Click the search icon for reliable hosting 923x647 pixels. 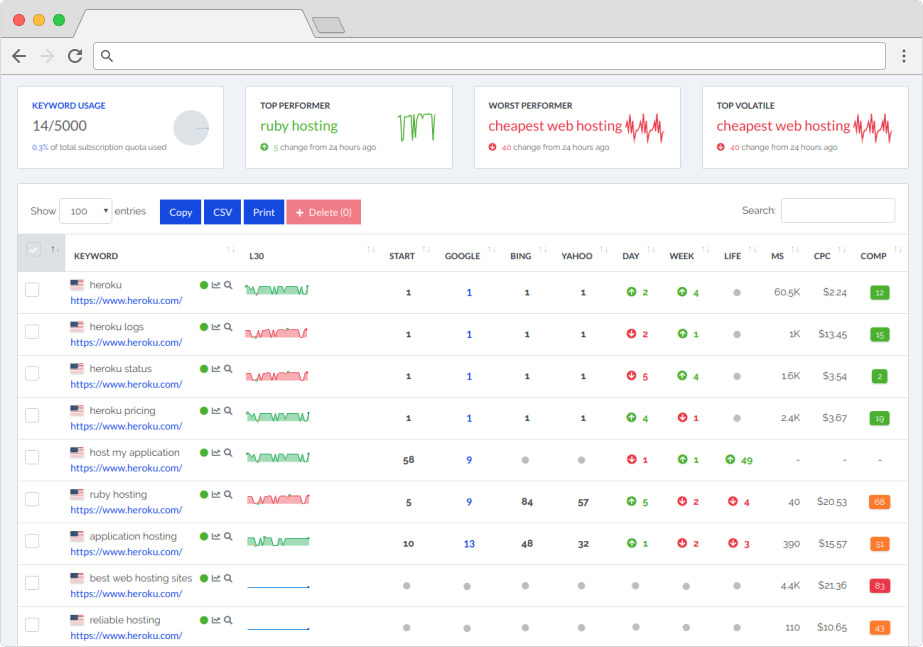[228, 620]
